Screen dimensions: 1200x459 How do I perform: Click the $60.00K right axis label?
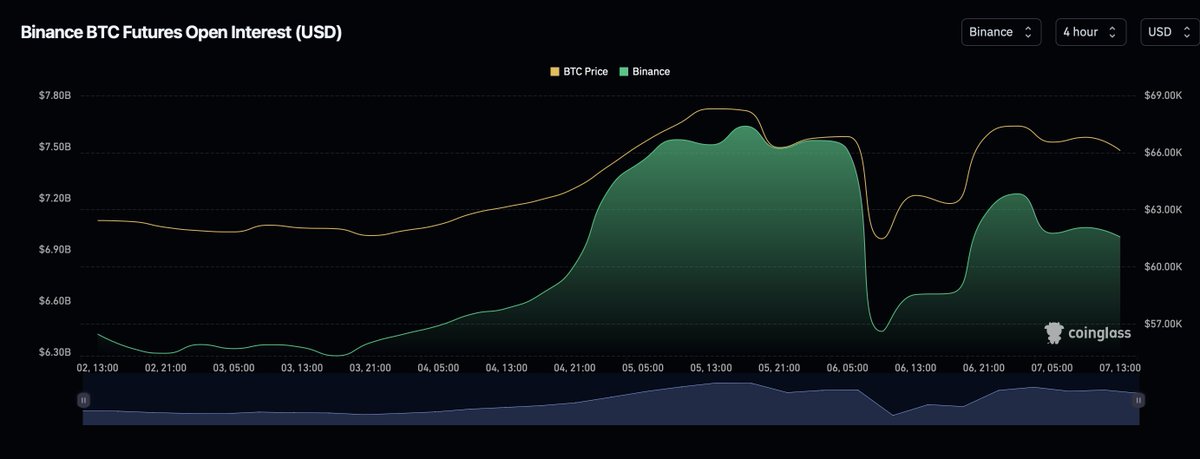1164,267
